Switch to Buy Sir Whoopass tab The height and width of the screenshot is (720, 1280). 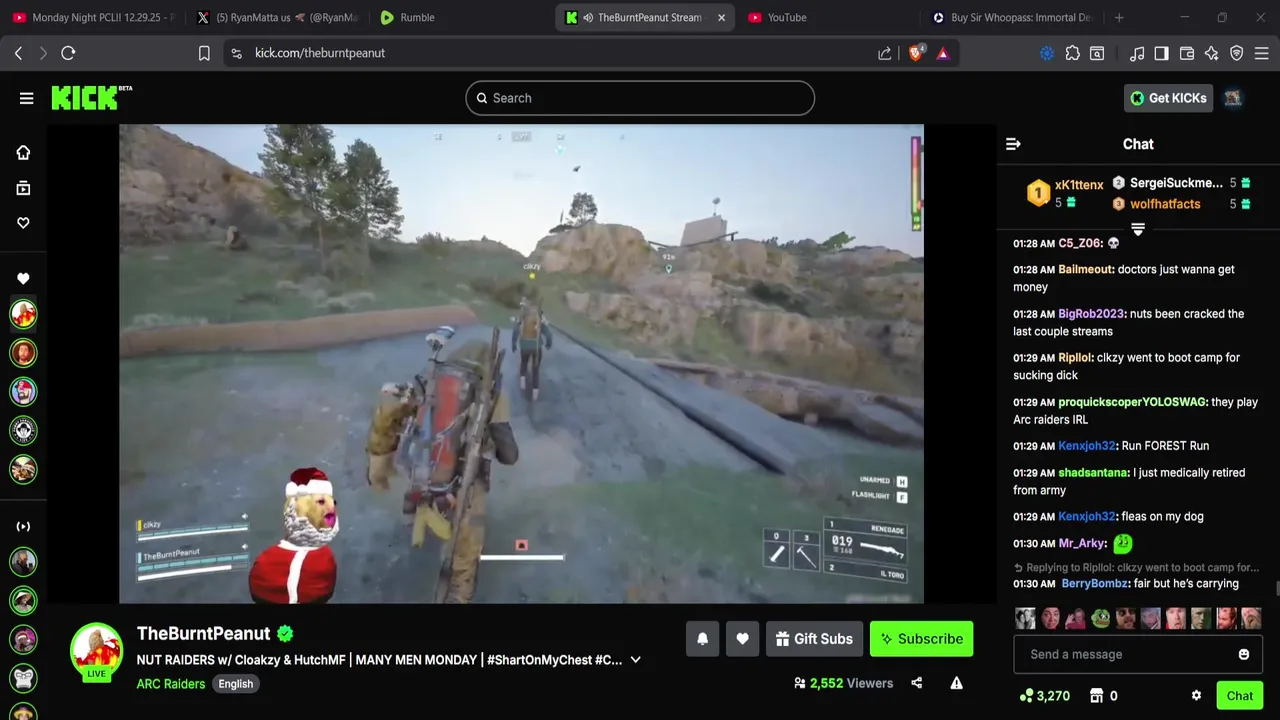tap(1010, 17)
